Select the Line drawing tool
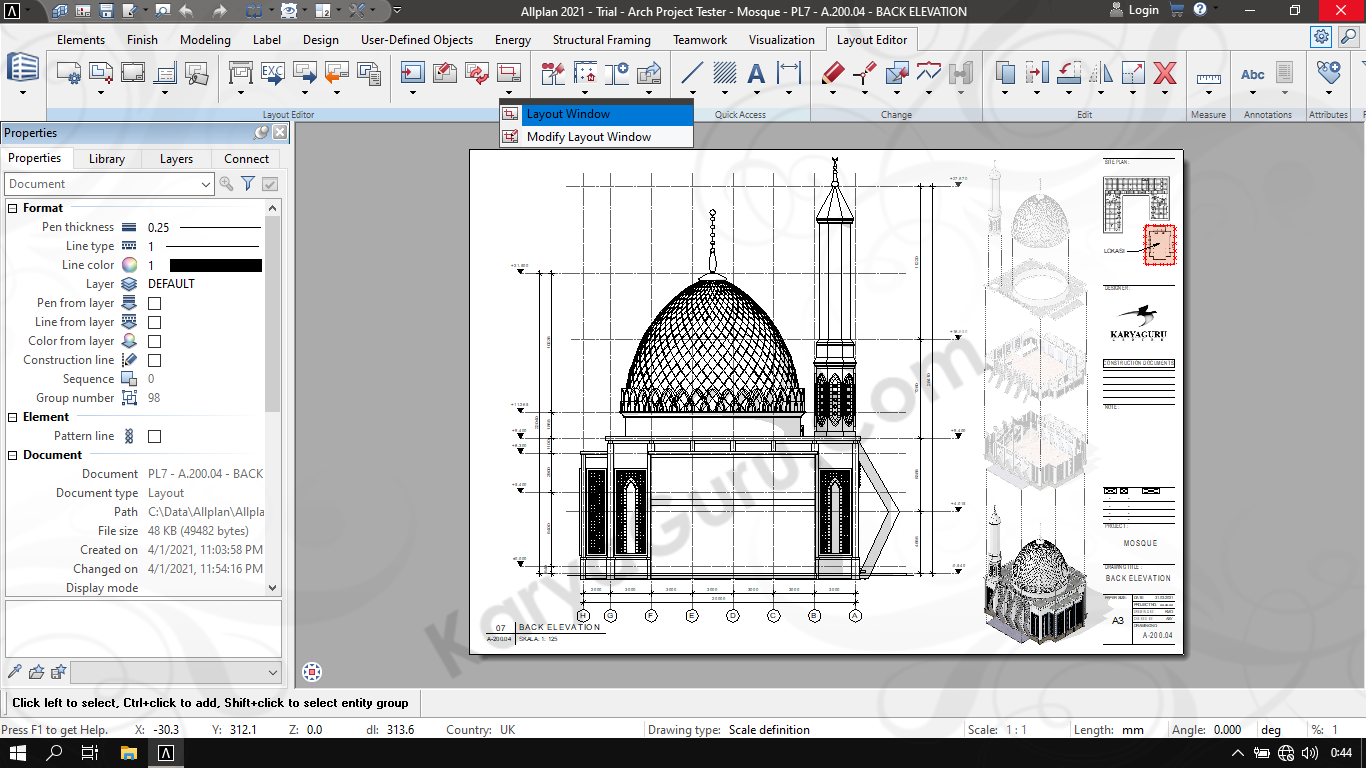Image resolution: width=1366 pixels, height=768 pixels. point(692,73)
